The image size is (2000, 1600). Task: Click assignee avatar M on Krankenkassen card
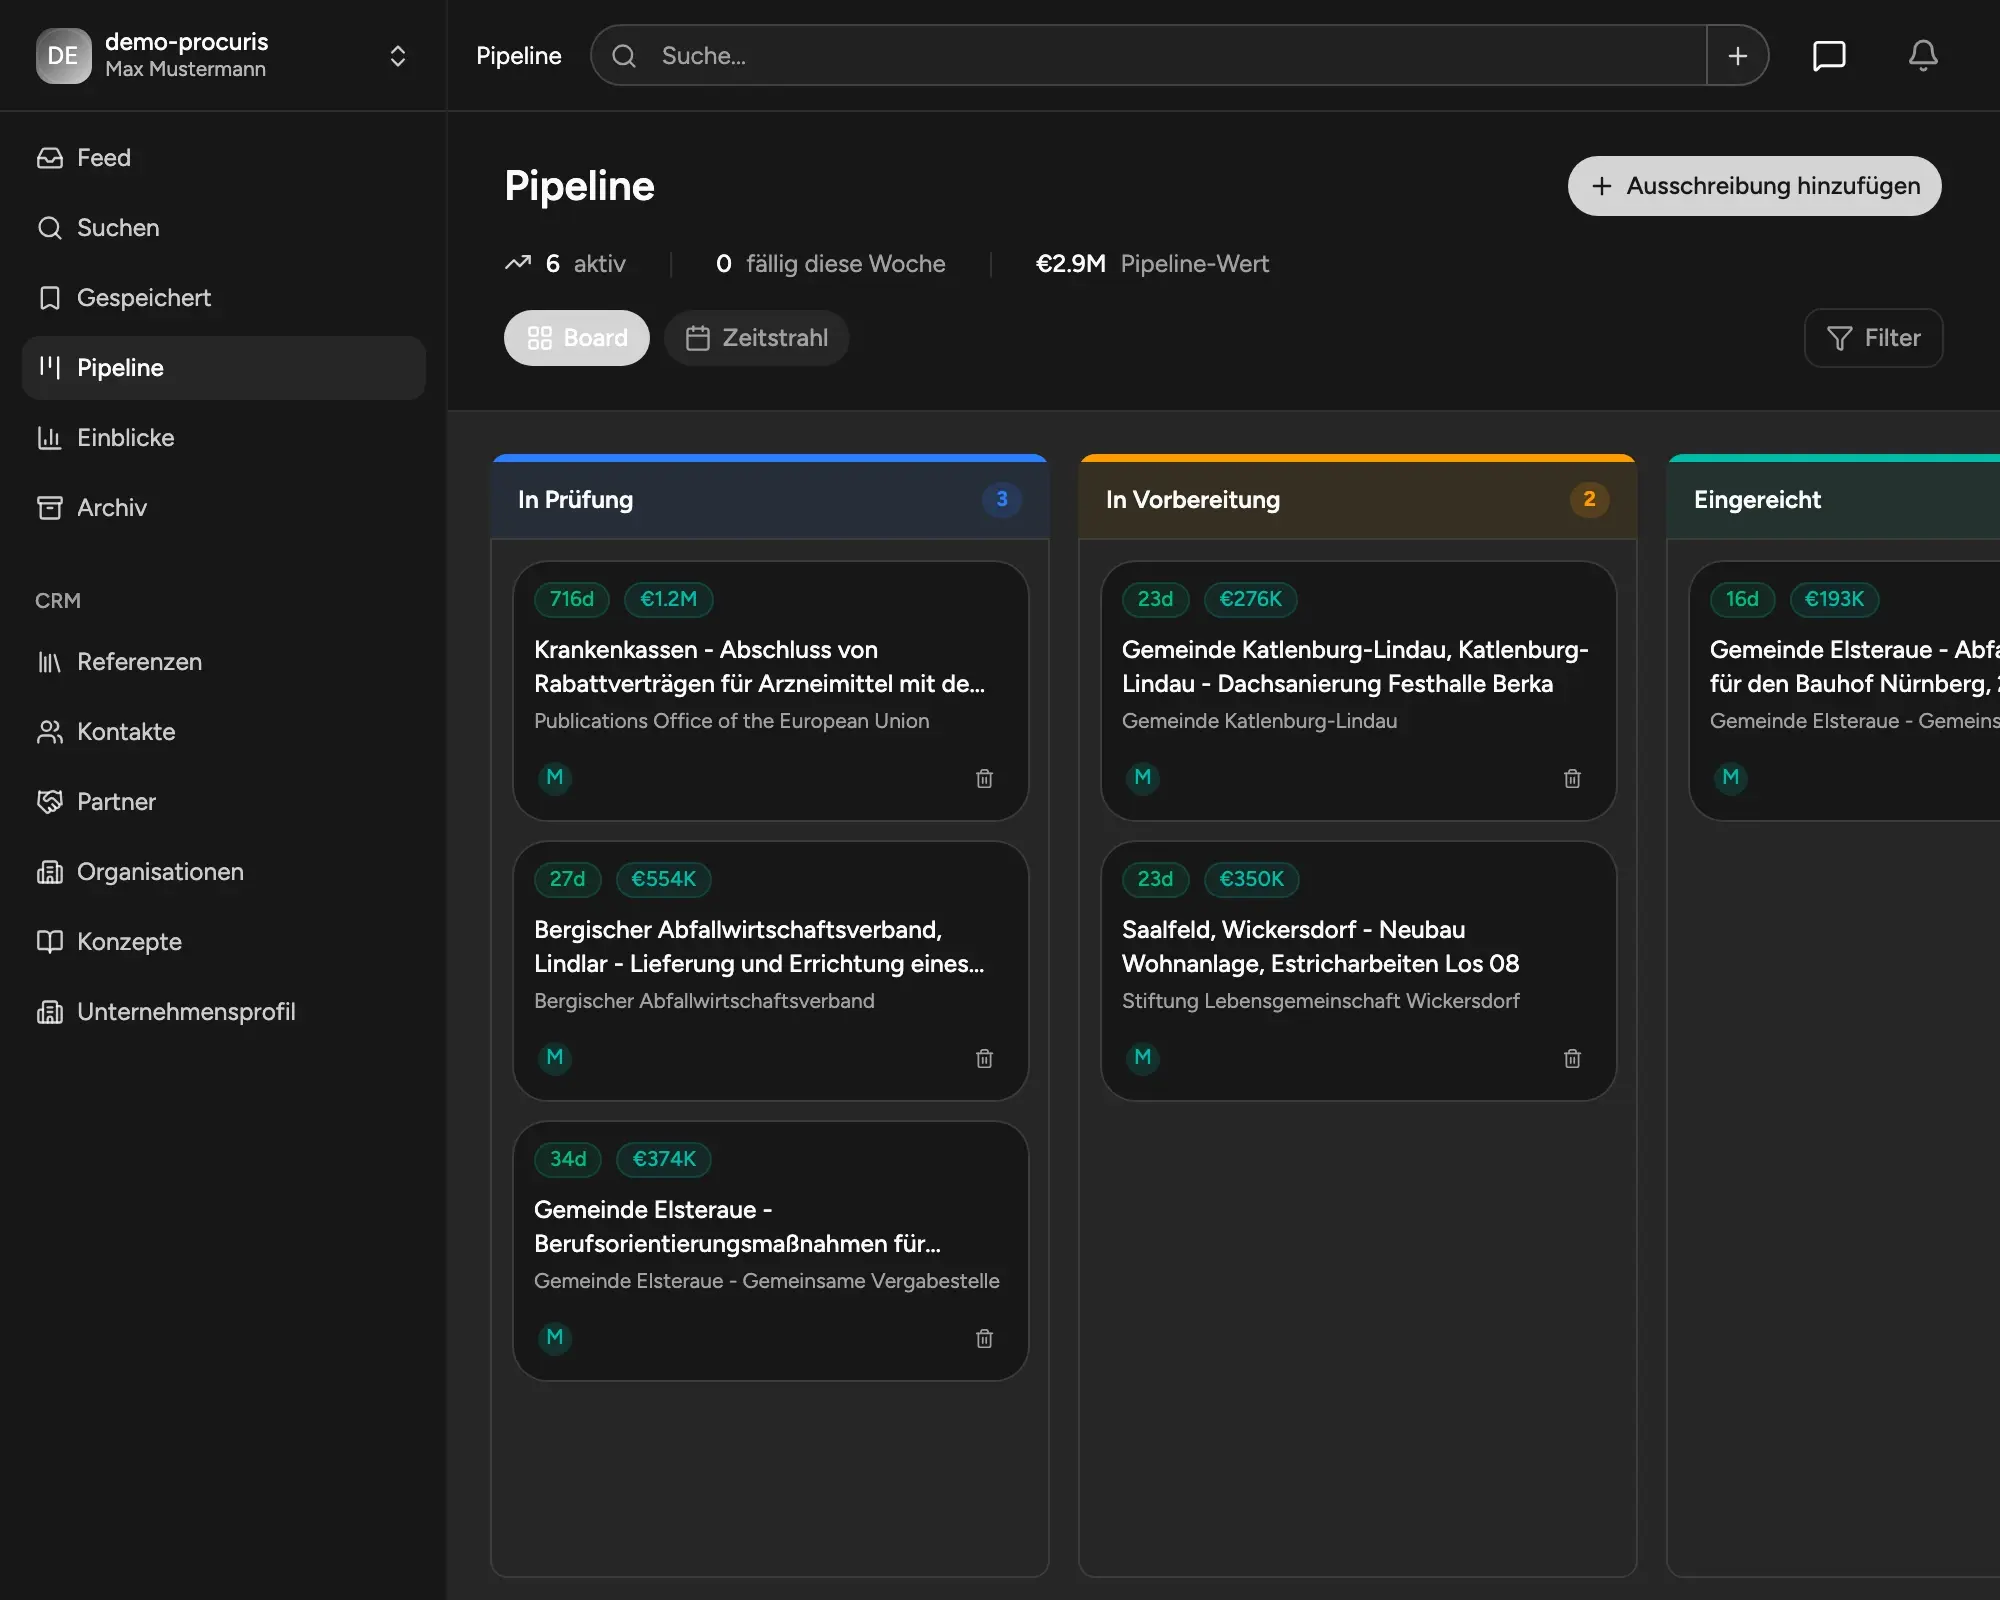point(555,778)
